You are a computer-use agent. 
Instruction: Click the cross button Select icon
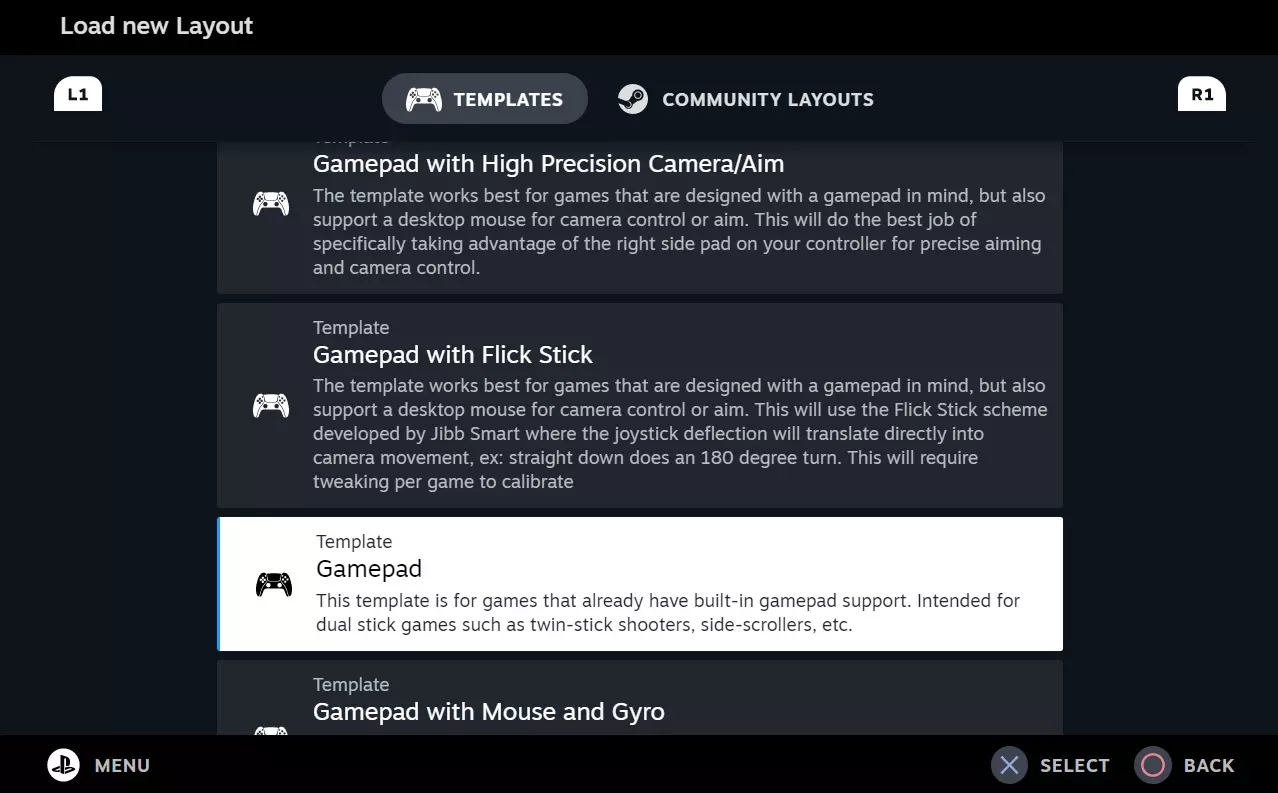tap(1009, 765)
